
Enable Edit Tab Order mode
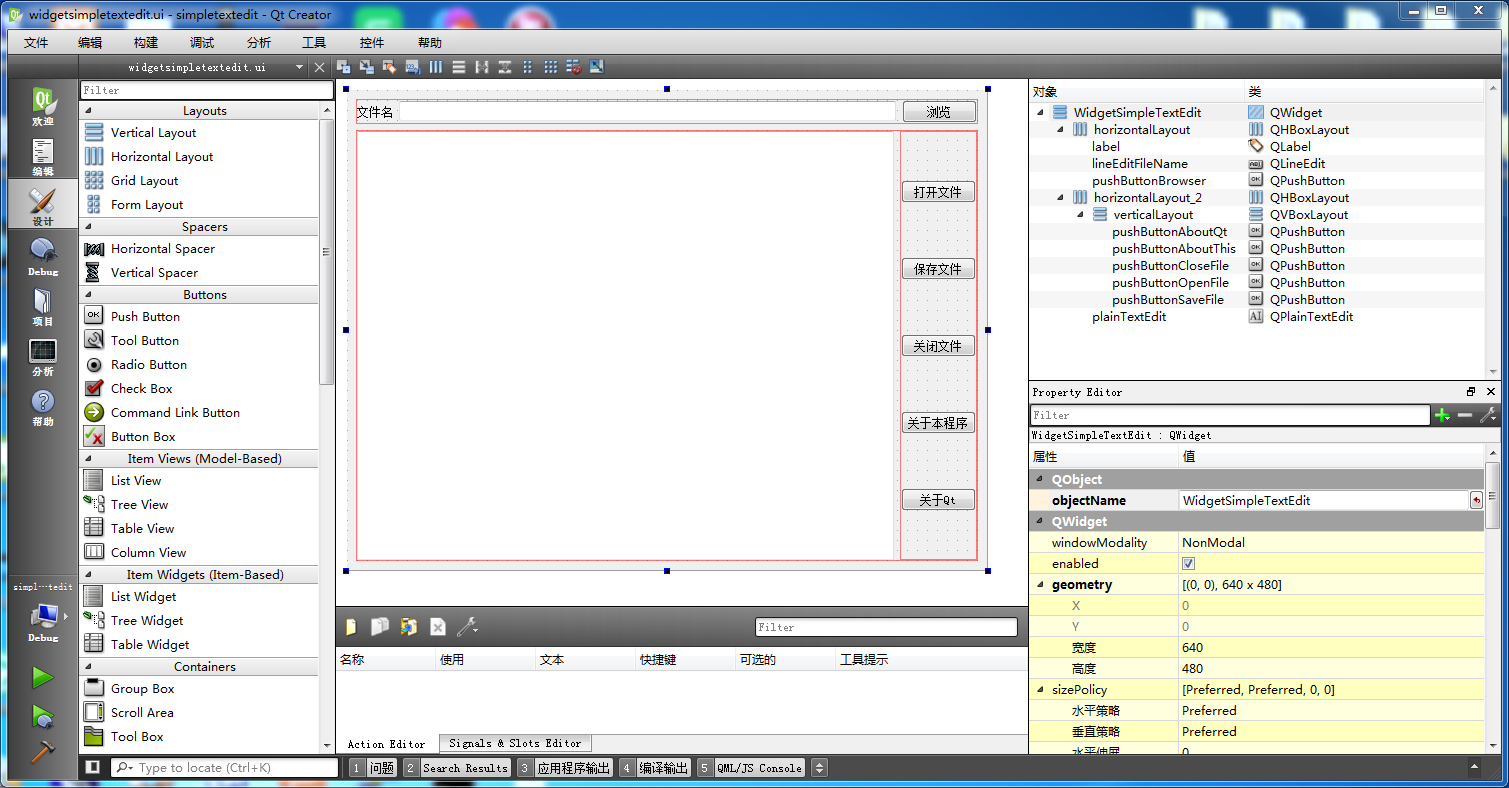(412, 66)
